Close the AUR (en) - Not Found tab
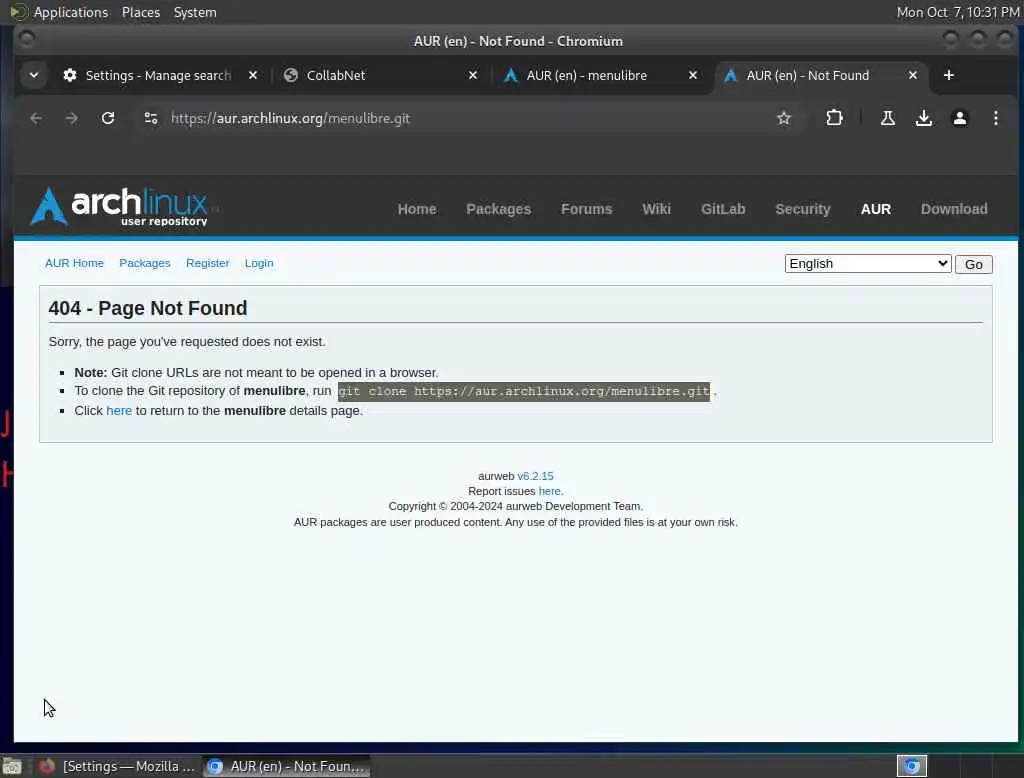1024x778 pixels. click(913, 75)
